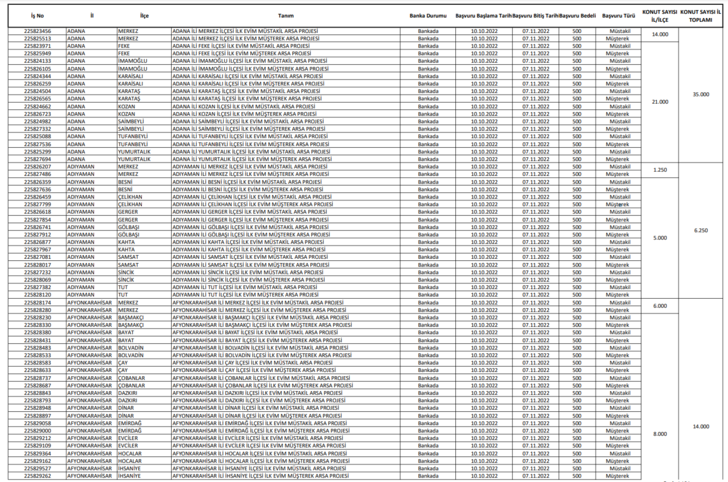
Task: Select the "Tanım" column header
Action: 286,16
